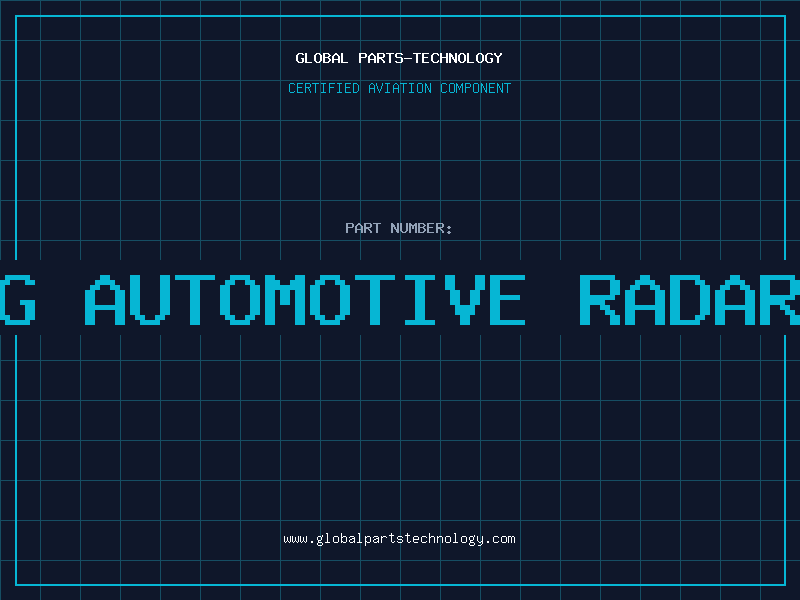Click the word PART above the banner
The height and width of the screenshot is (600, 800).
pyautogui.click(x=363, y=228)
